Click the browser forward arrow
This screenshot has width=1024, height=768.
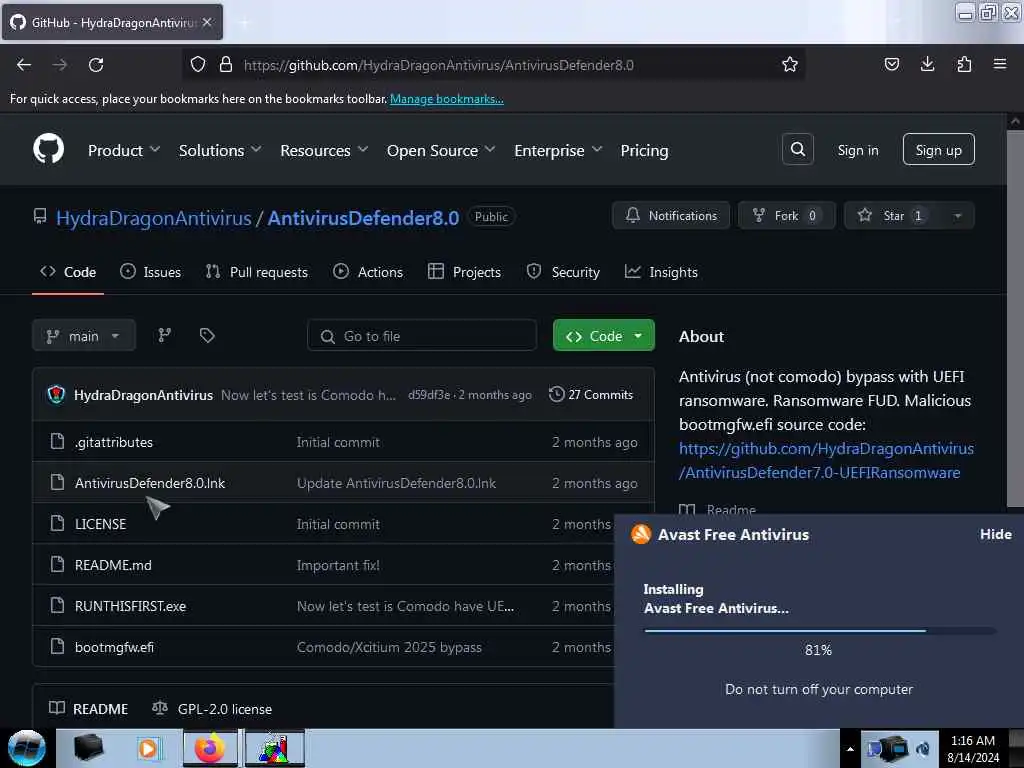coord(60,65)
